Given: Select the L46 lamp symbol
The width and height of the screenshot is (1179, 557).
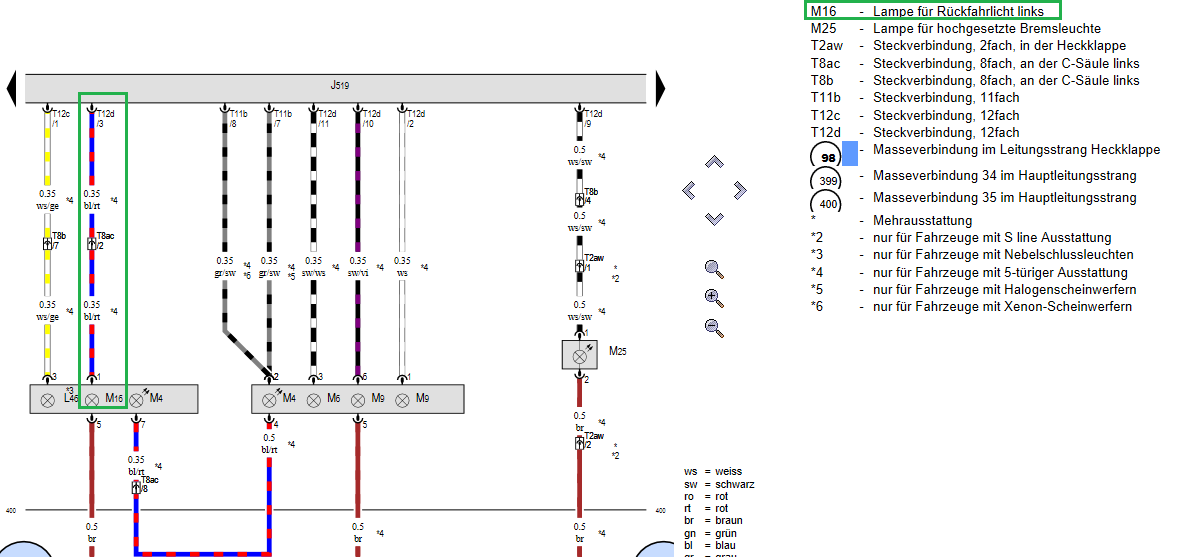Looking at the screenshot, I should point(47,400).
